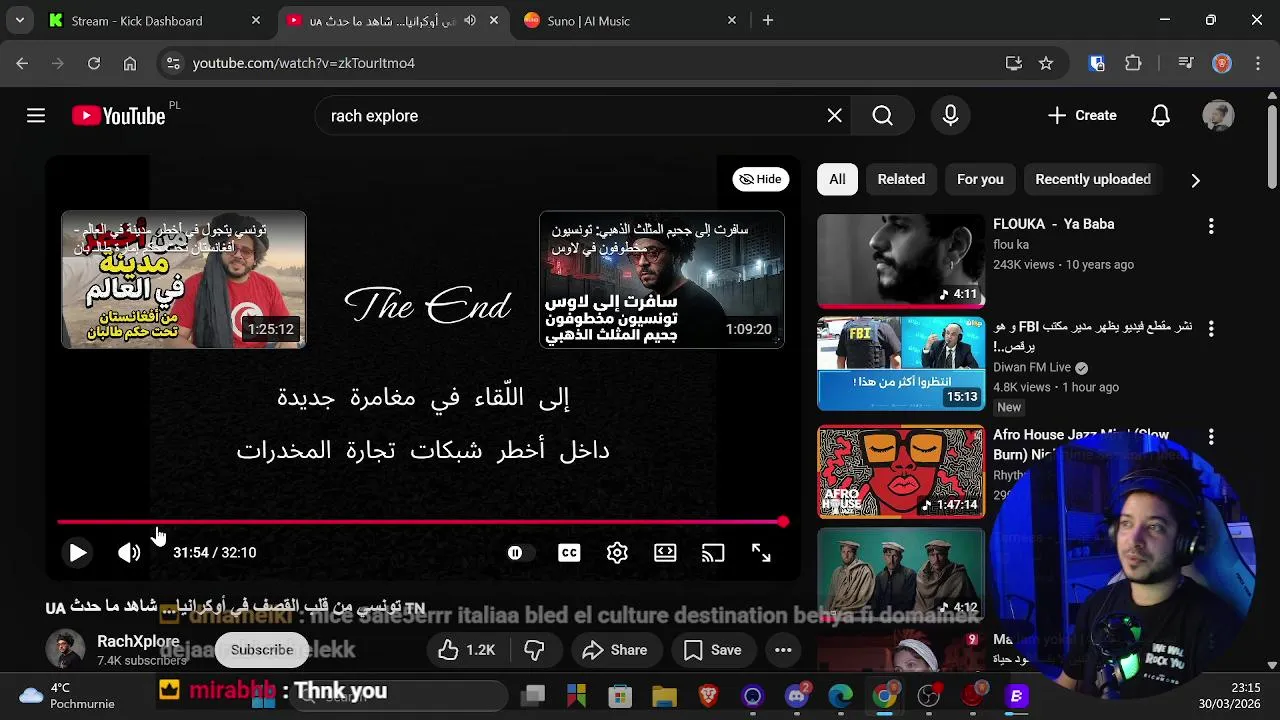Save the video to a playlist
The height and width of the screenshot is (720, 1280).
tap(712, 650)
